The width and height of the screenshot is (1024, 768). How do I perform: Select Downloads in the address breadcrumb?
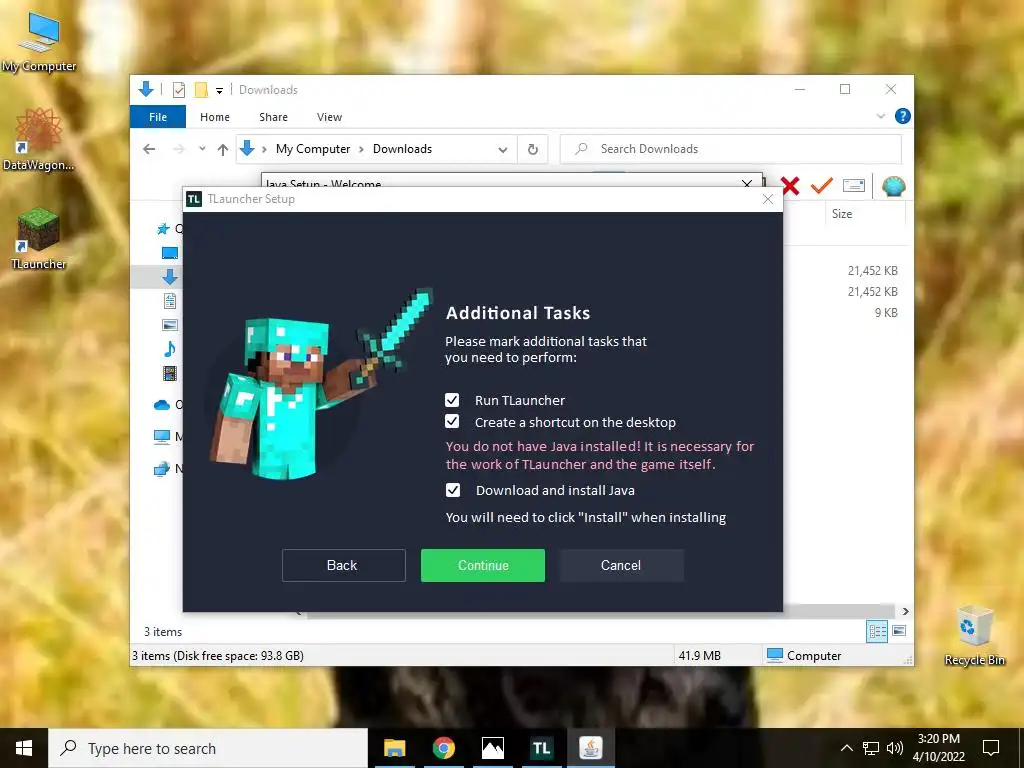pyautogui.click(x=402, y=149)
